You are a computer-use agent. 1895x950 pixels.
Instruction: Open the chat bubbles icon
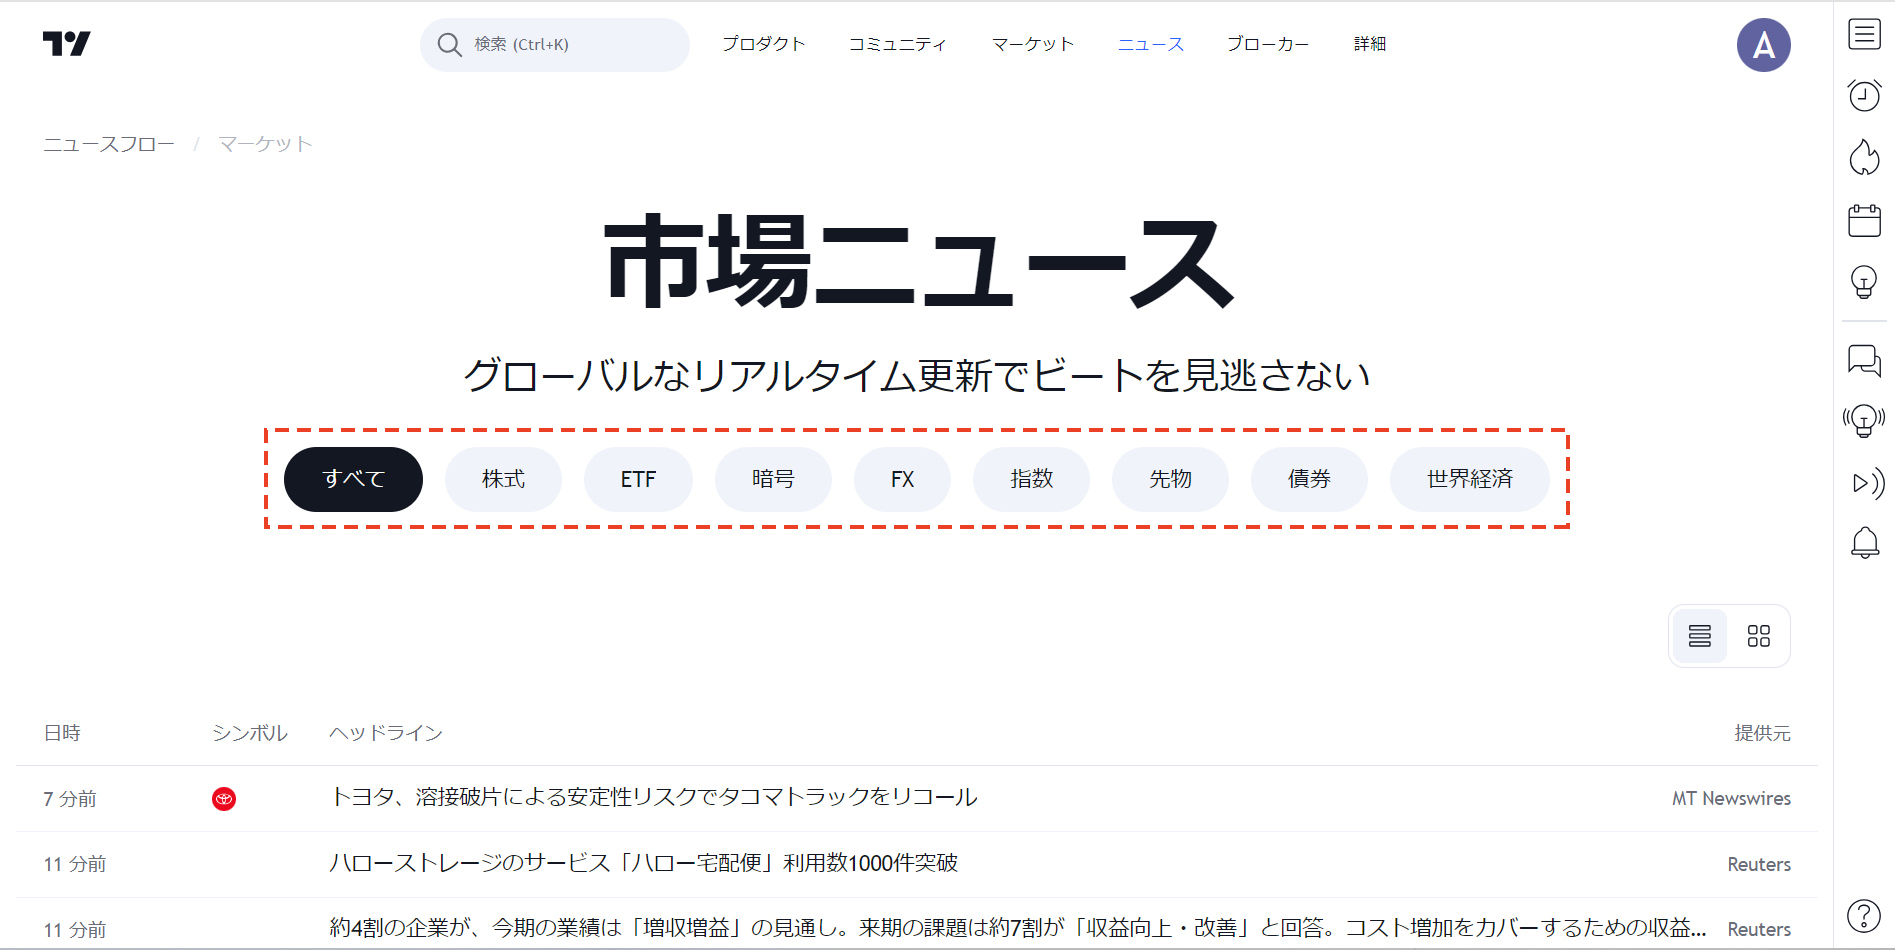[1864, 360]
